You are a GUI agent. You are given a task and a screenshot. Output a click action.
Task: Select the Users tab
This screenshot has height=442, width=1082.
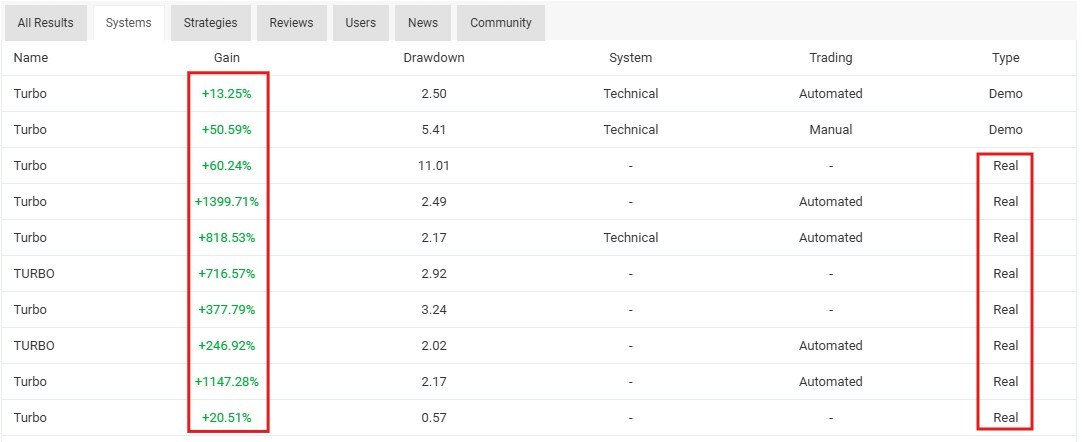pos(361,22)
